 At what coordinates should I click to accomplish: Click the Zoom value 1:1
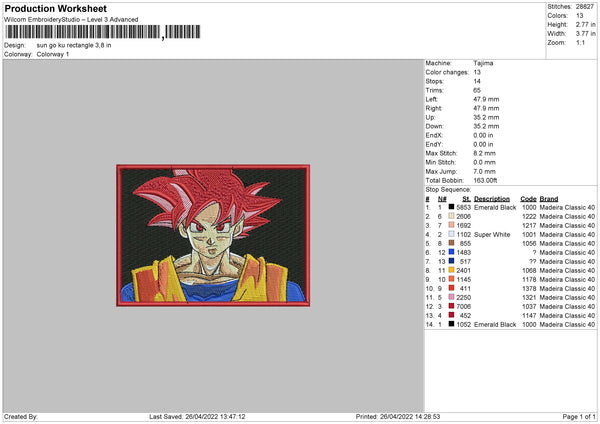click(x=580, y=42)
